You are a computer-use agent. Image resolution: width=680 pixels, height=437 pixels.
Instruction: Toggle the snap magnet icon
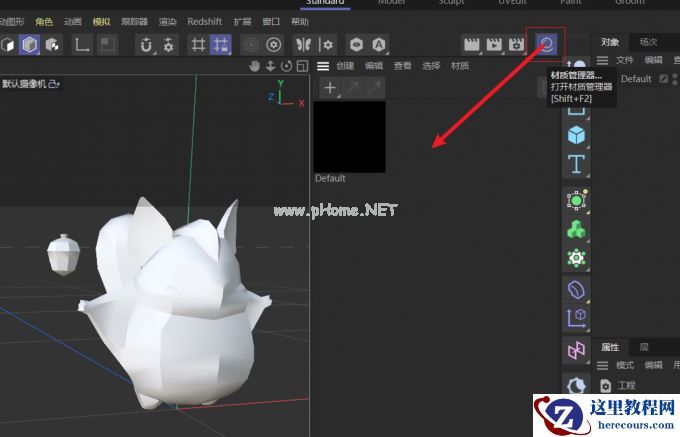click(146, 45)
